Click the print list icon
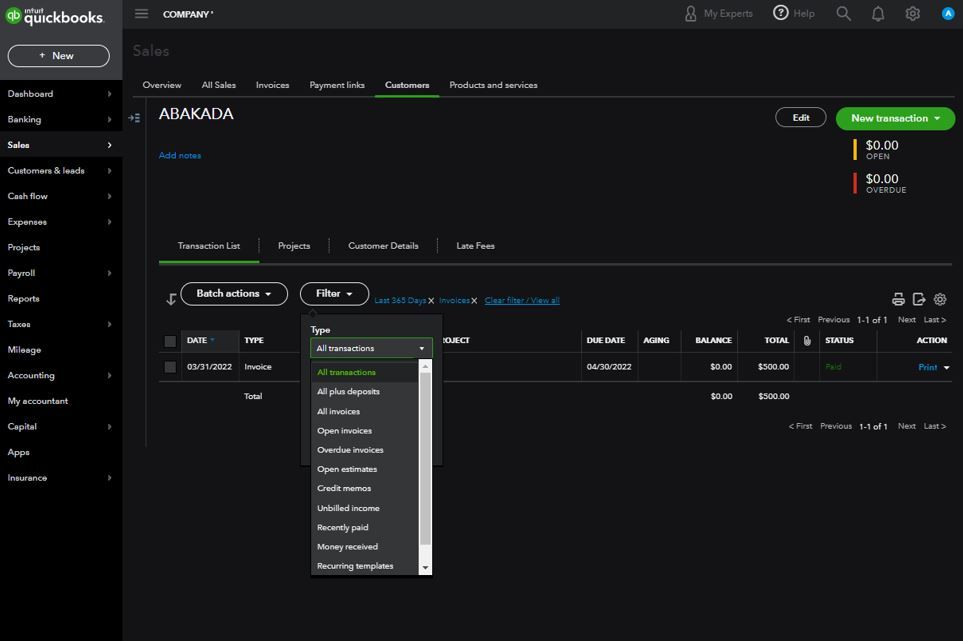Image resolution: width=963 pixels, height=641 pixels. click(898, 299)
